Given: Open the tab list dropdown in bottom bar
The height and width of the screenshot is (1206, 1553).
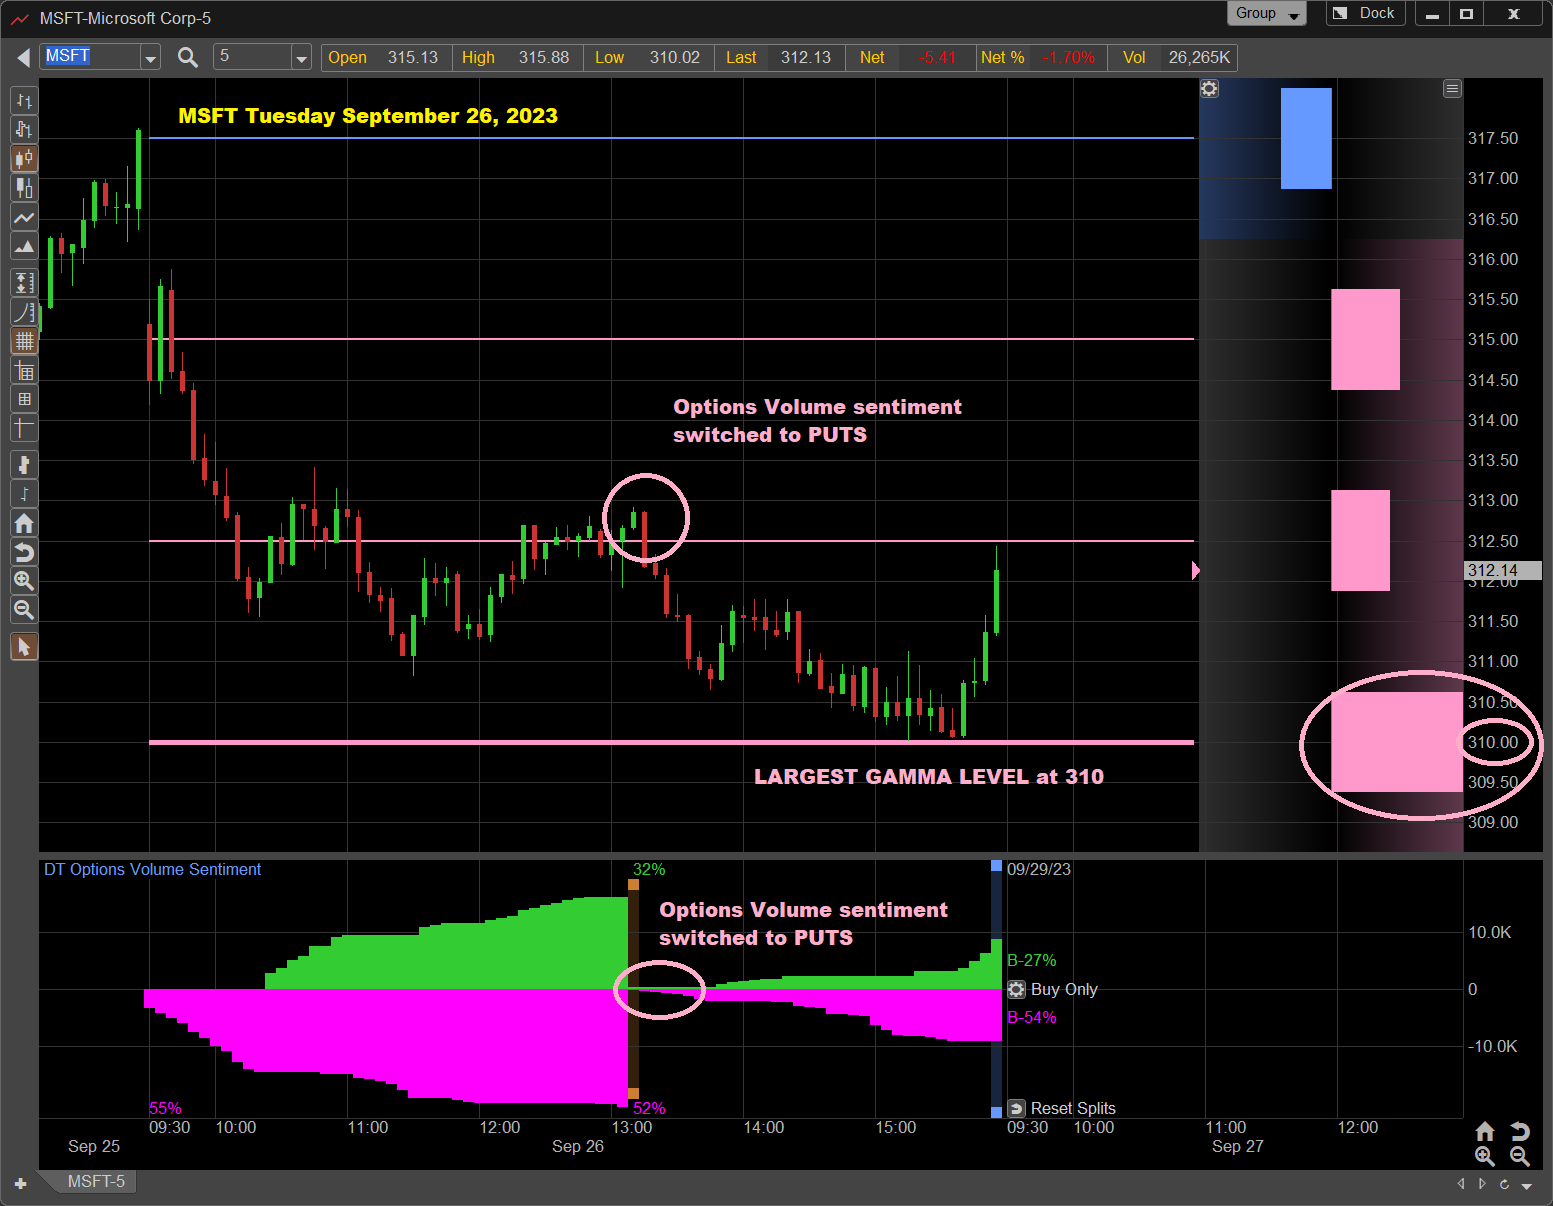Looking at the screenshot, I should coord(1527,1185).
